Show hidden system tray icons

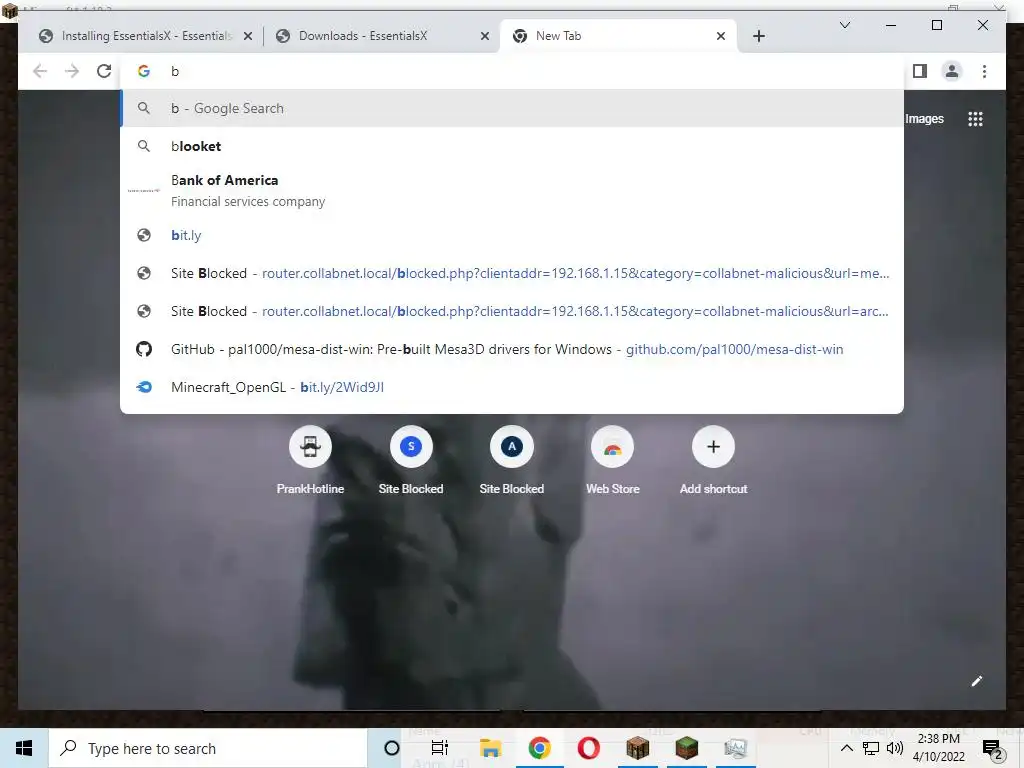(846, 748)
